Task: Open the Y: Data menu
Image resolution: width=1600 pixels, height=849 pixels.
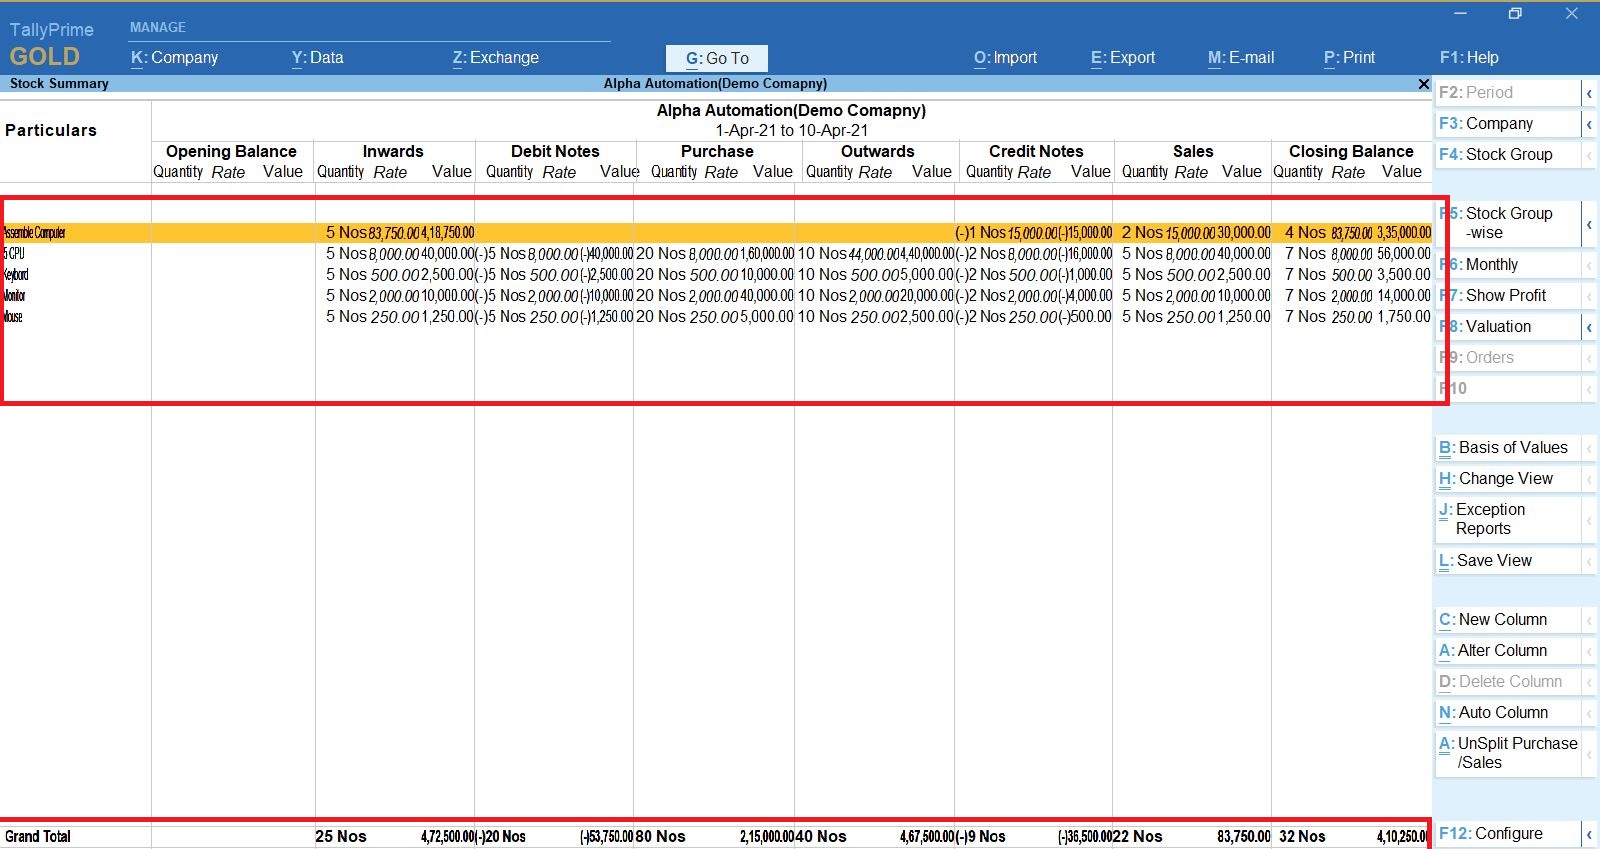Action: [x=317, y=58]
